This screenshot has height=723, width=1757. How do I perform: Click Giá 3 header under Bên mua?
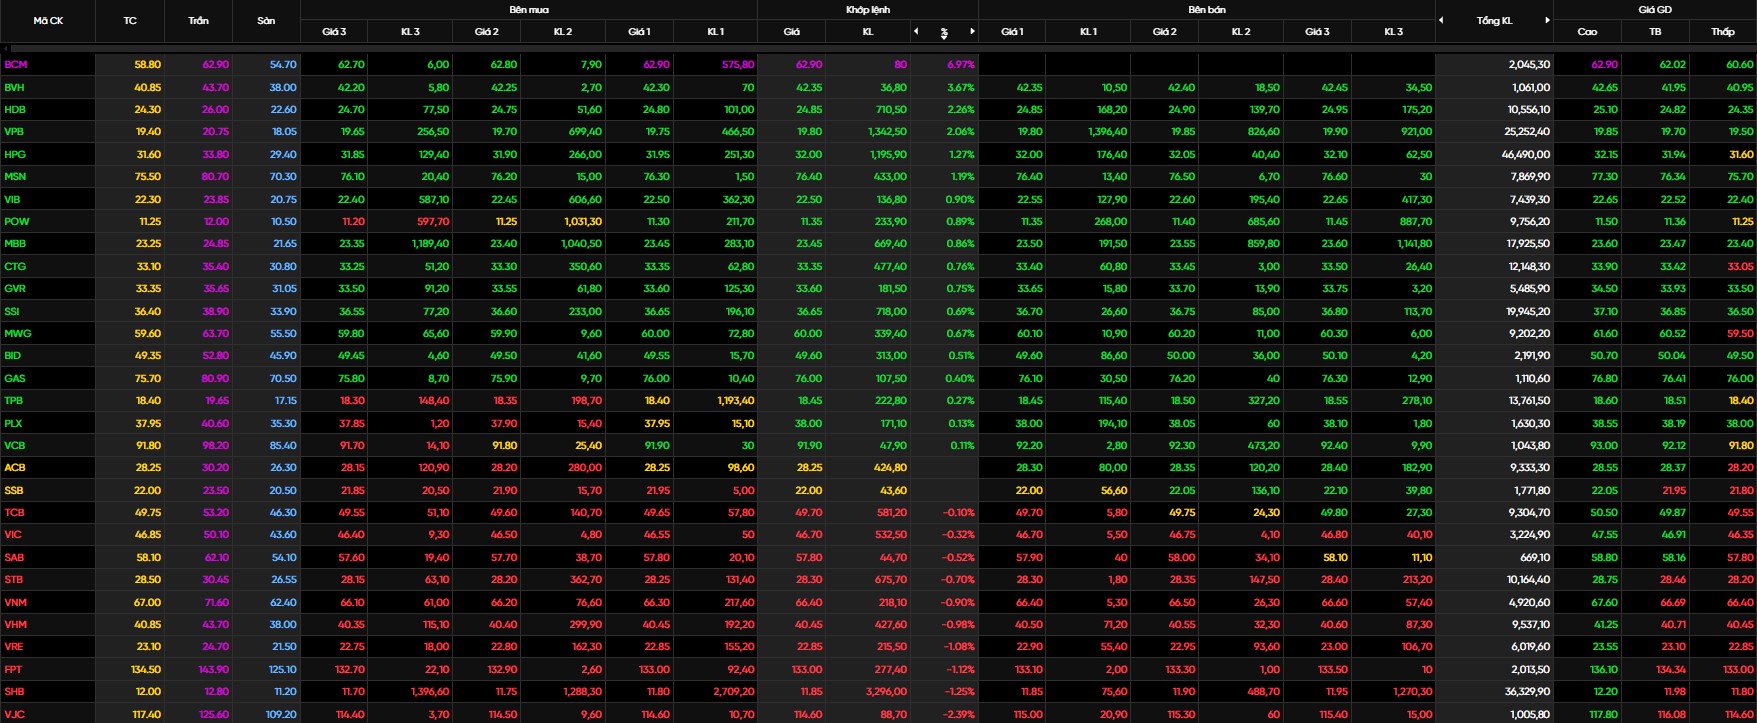(334, 32)
